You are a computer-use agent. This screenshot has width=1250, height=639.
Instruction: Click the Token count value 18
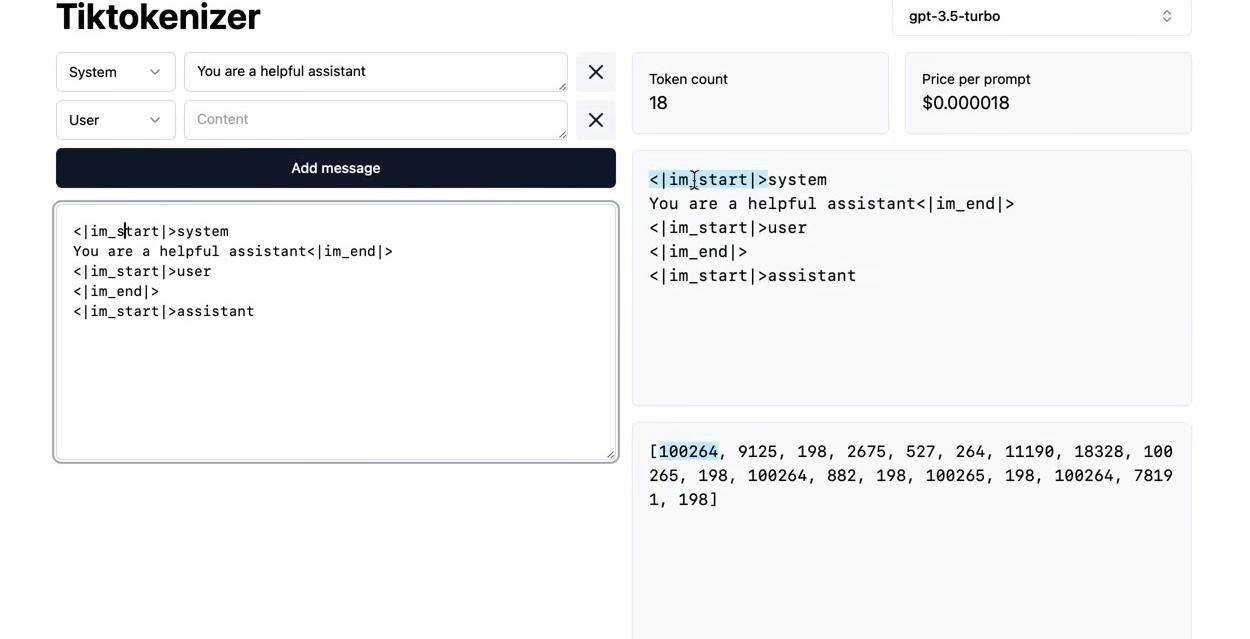pyautogui.click(x=658, y=103)
